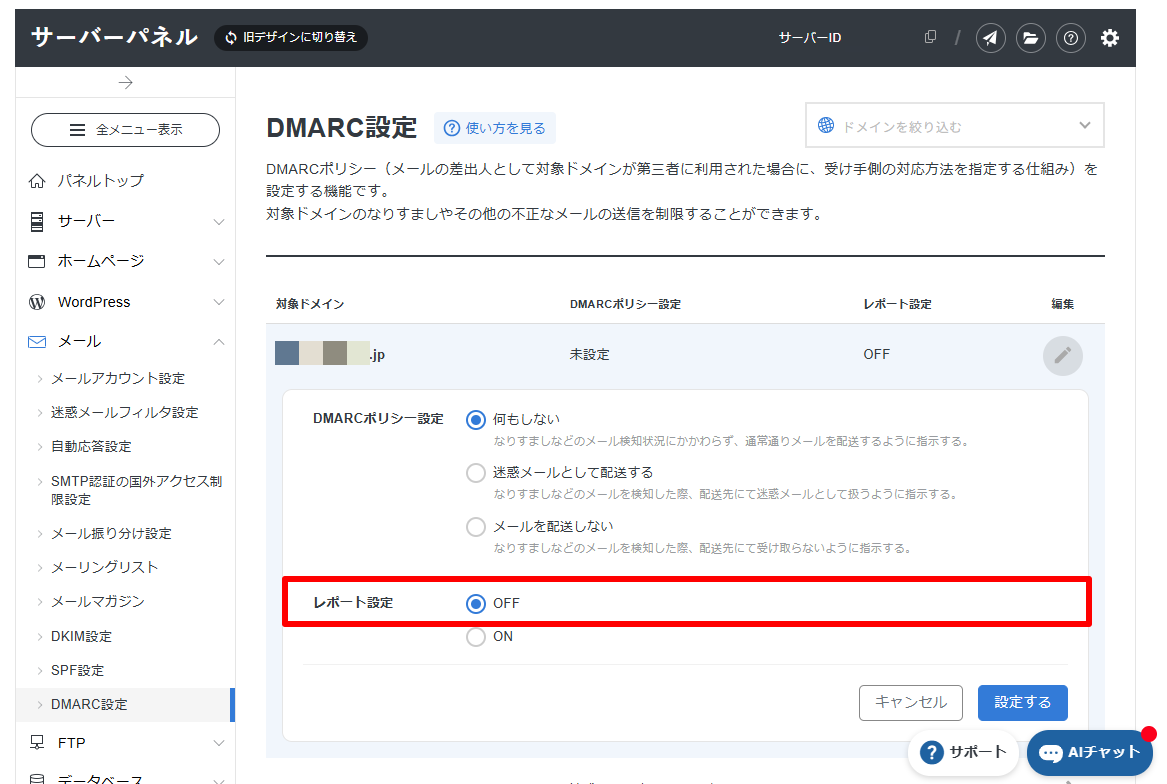Click the help question mark icon in header
Viewport: 1167px width, 784px height.
(x=1070, y=38)
